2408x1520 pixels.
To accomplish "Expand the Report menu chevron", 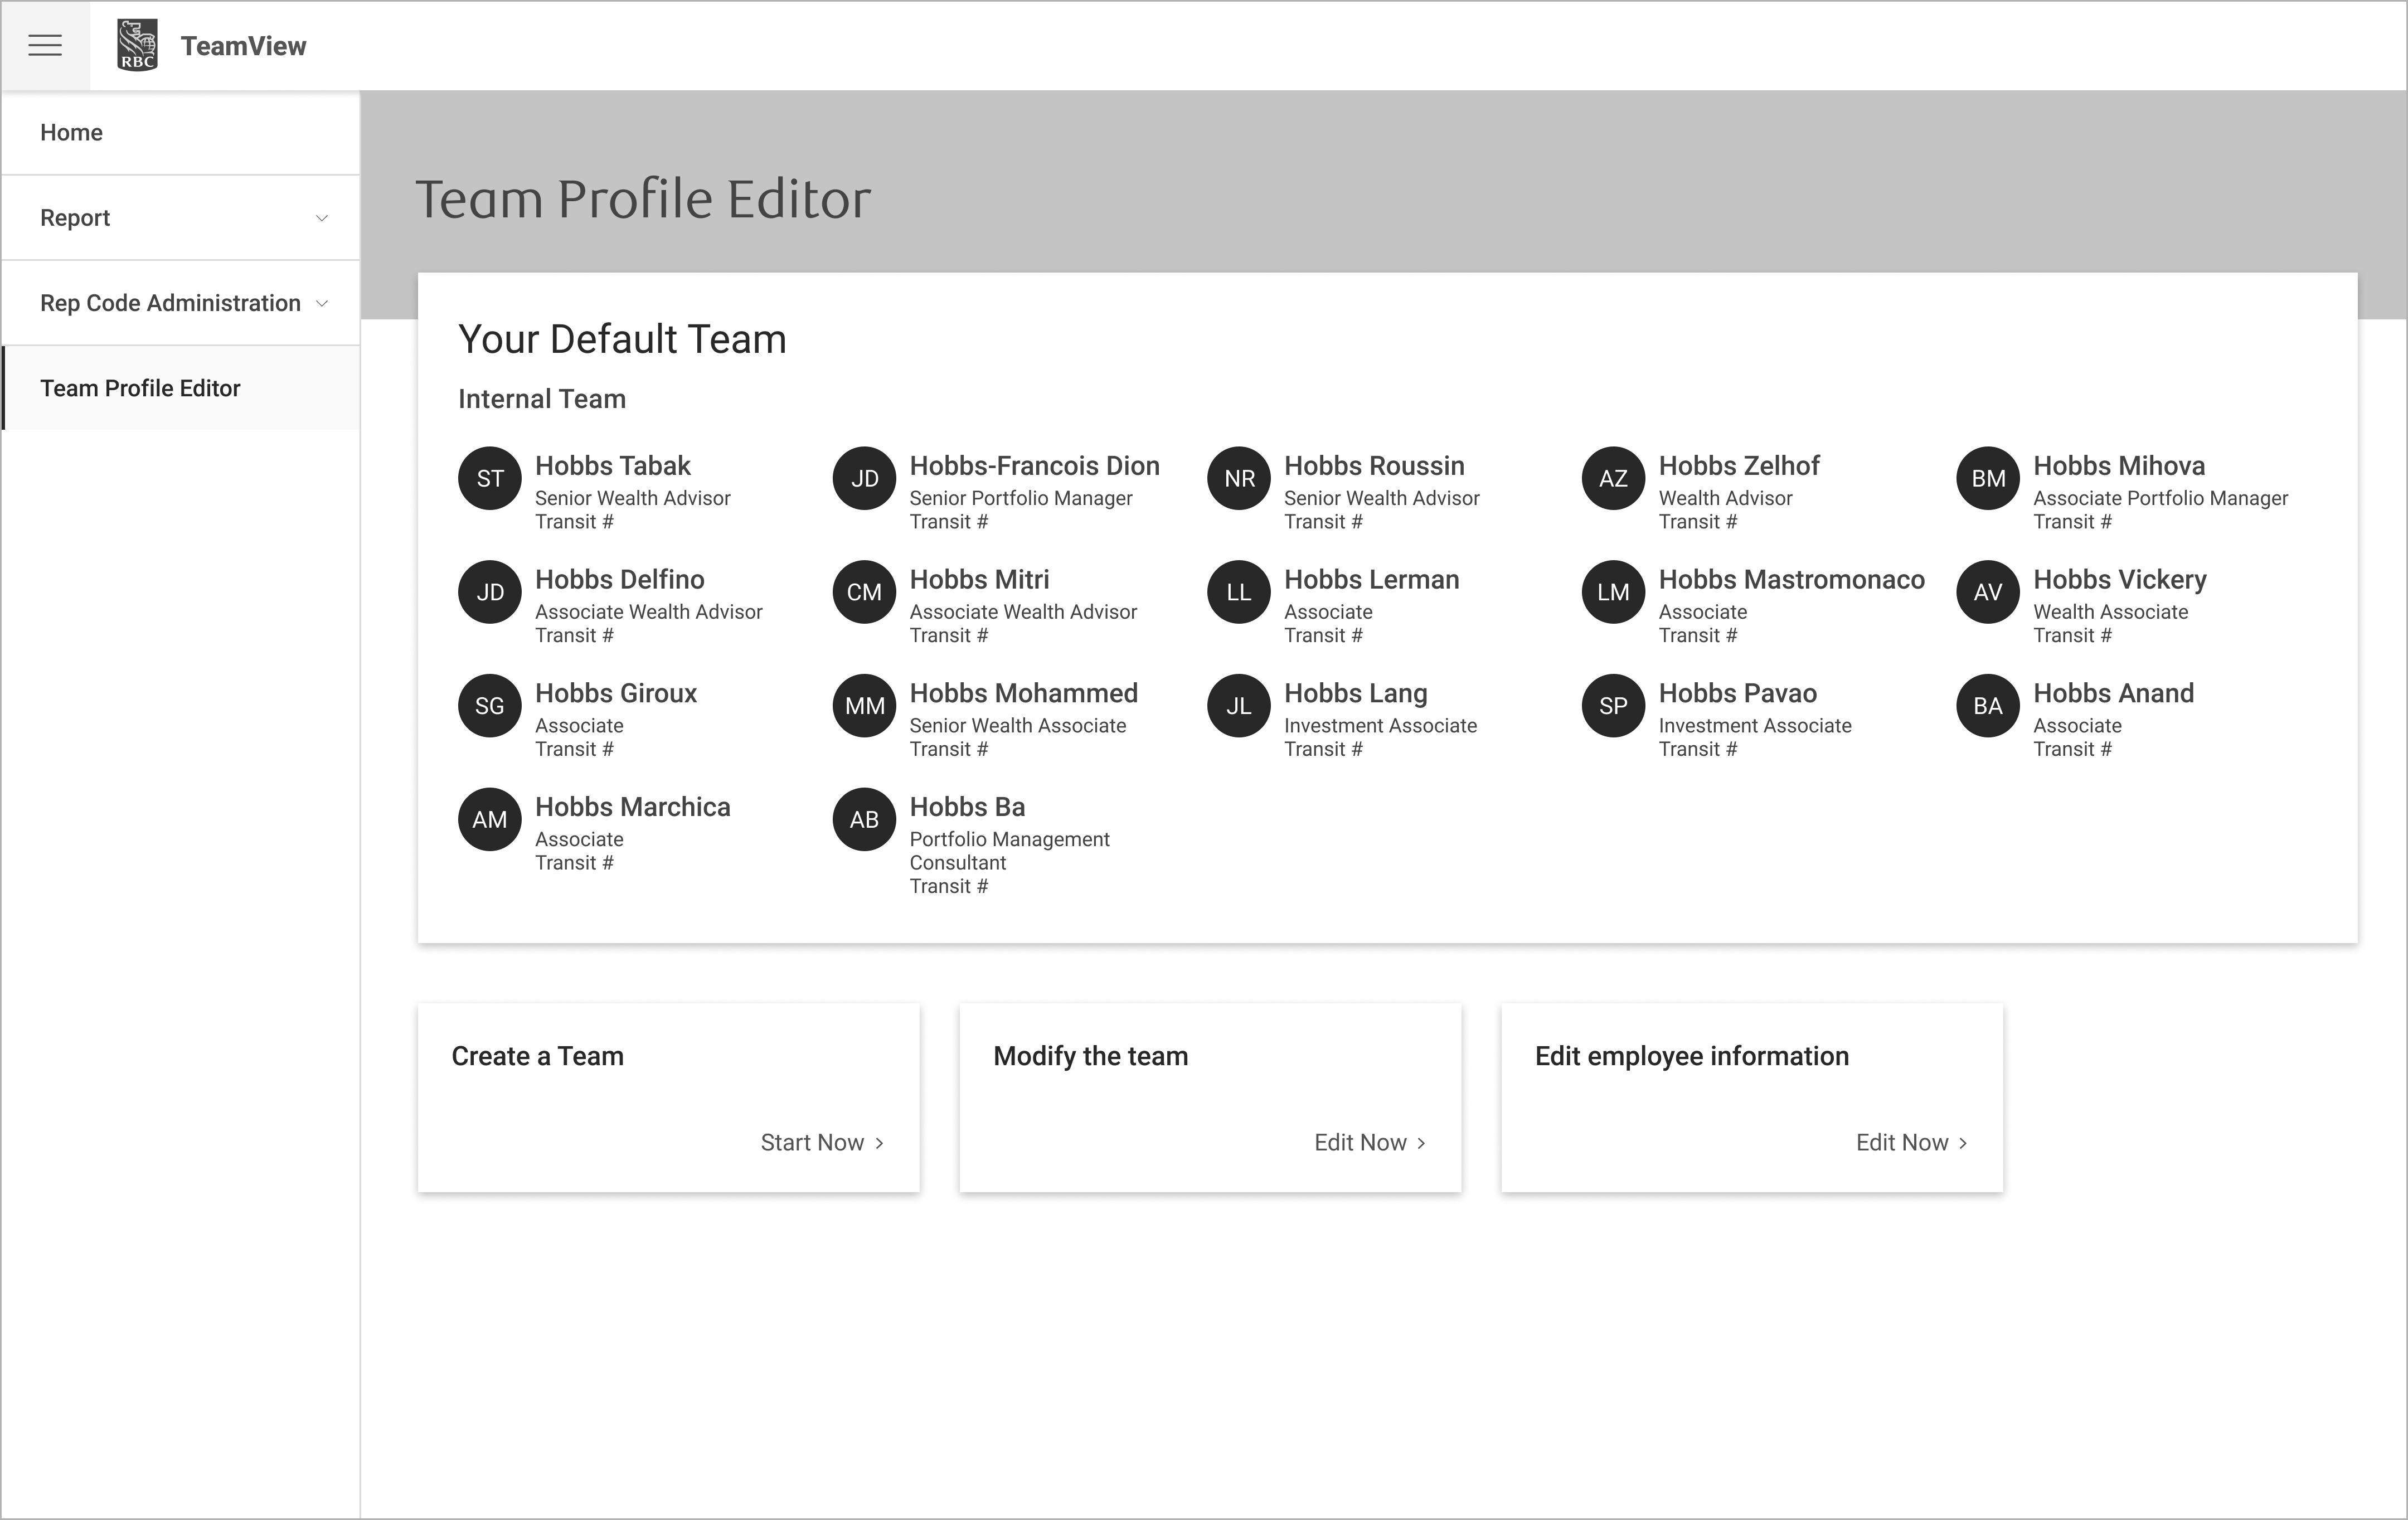I will click(x=322, y=218).
